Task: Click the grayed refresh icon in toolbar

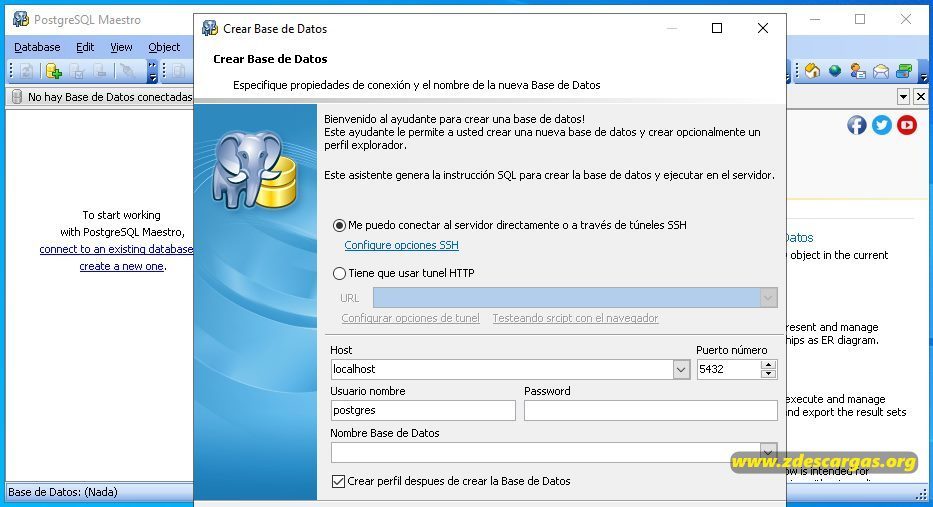Action: [x=26, y=71]
